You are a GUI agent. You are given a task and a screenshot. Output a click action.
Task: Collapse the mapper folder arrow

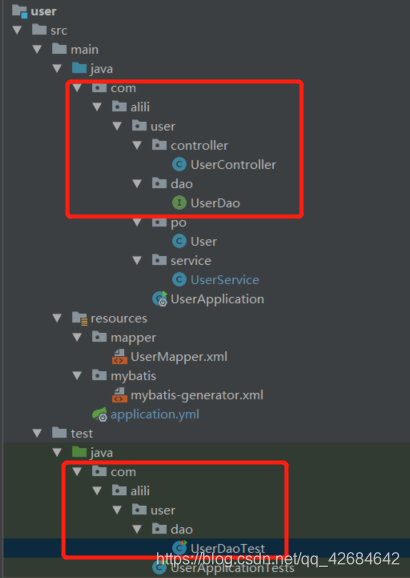[77, 338]
